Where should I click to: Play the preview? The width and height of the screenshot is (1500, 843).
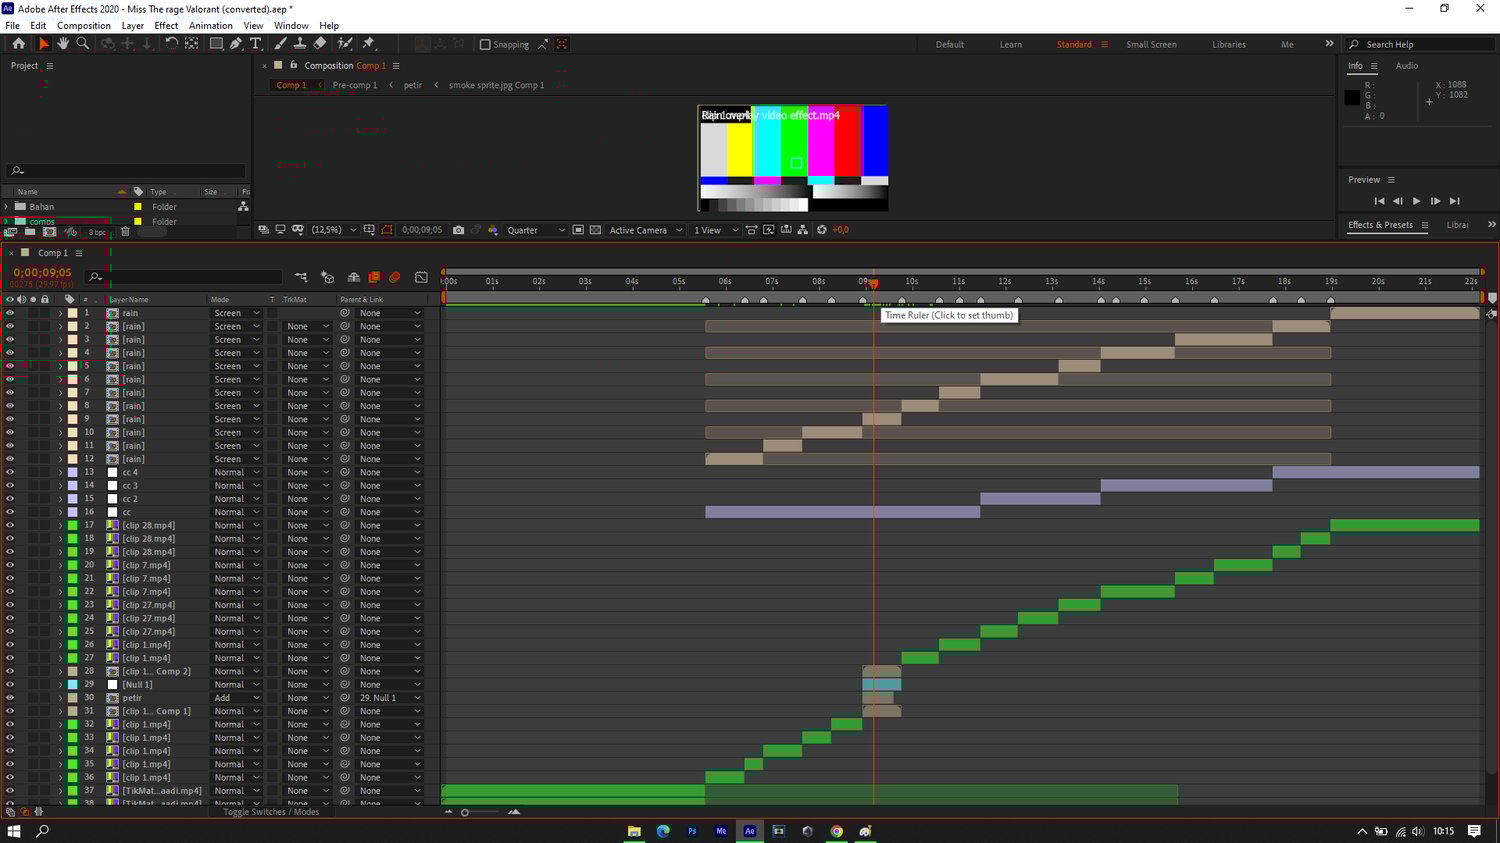(1416, 201)
